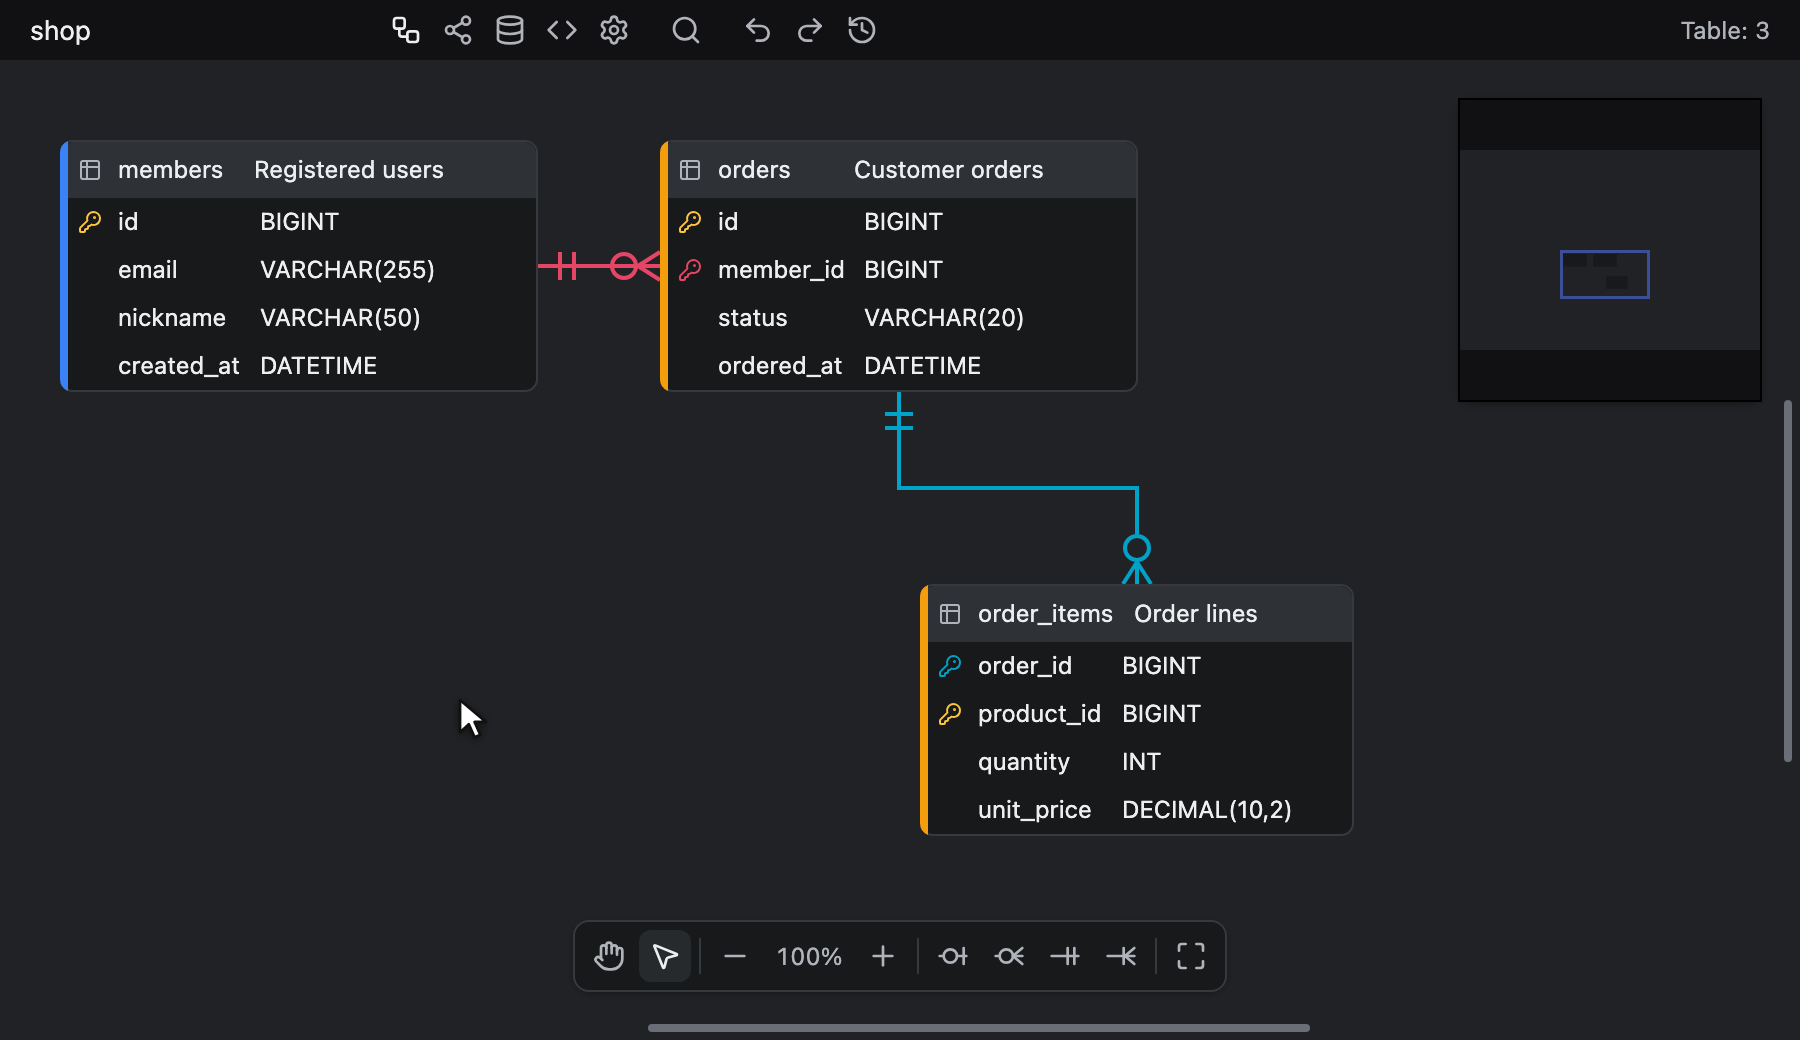
Task: Click the DATETIME type of created_at
Action: [318, 366]
